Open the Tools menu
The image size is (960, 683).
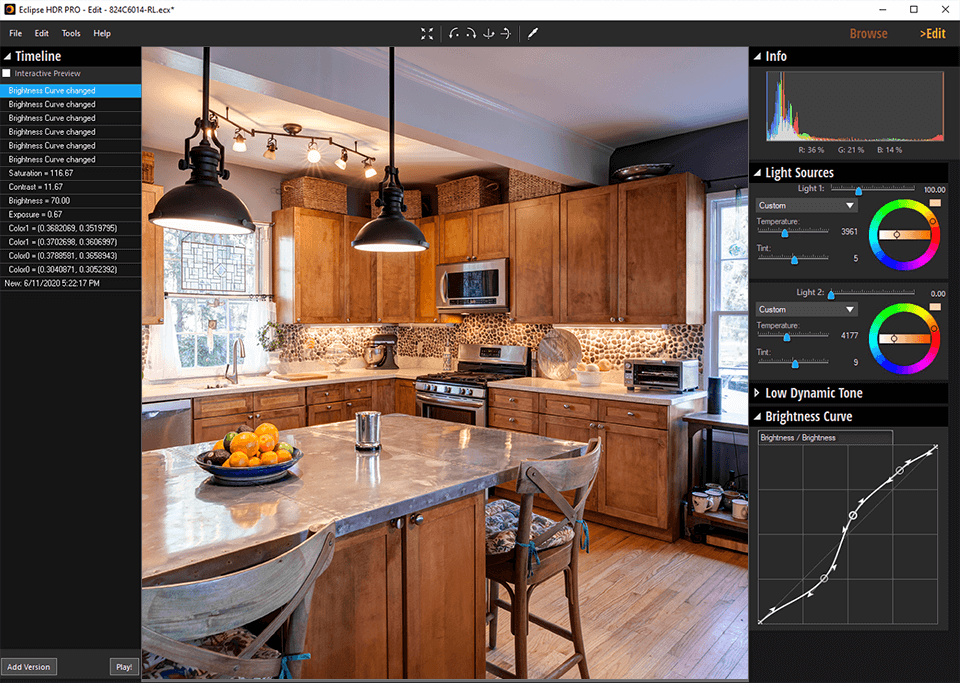[x=71, y=33]
